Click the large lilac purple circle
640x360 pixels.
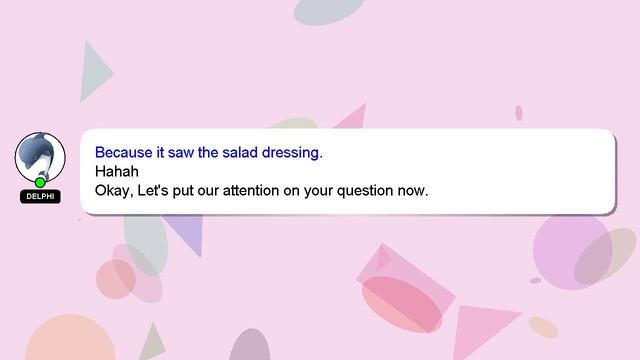tap(572, 252)
